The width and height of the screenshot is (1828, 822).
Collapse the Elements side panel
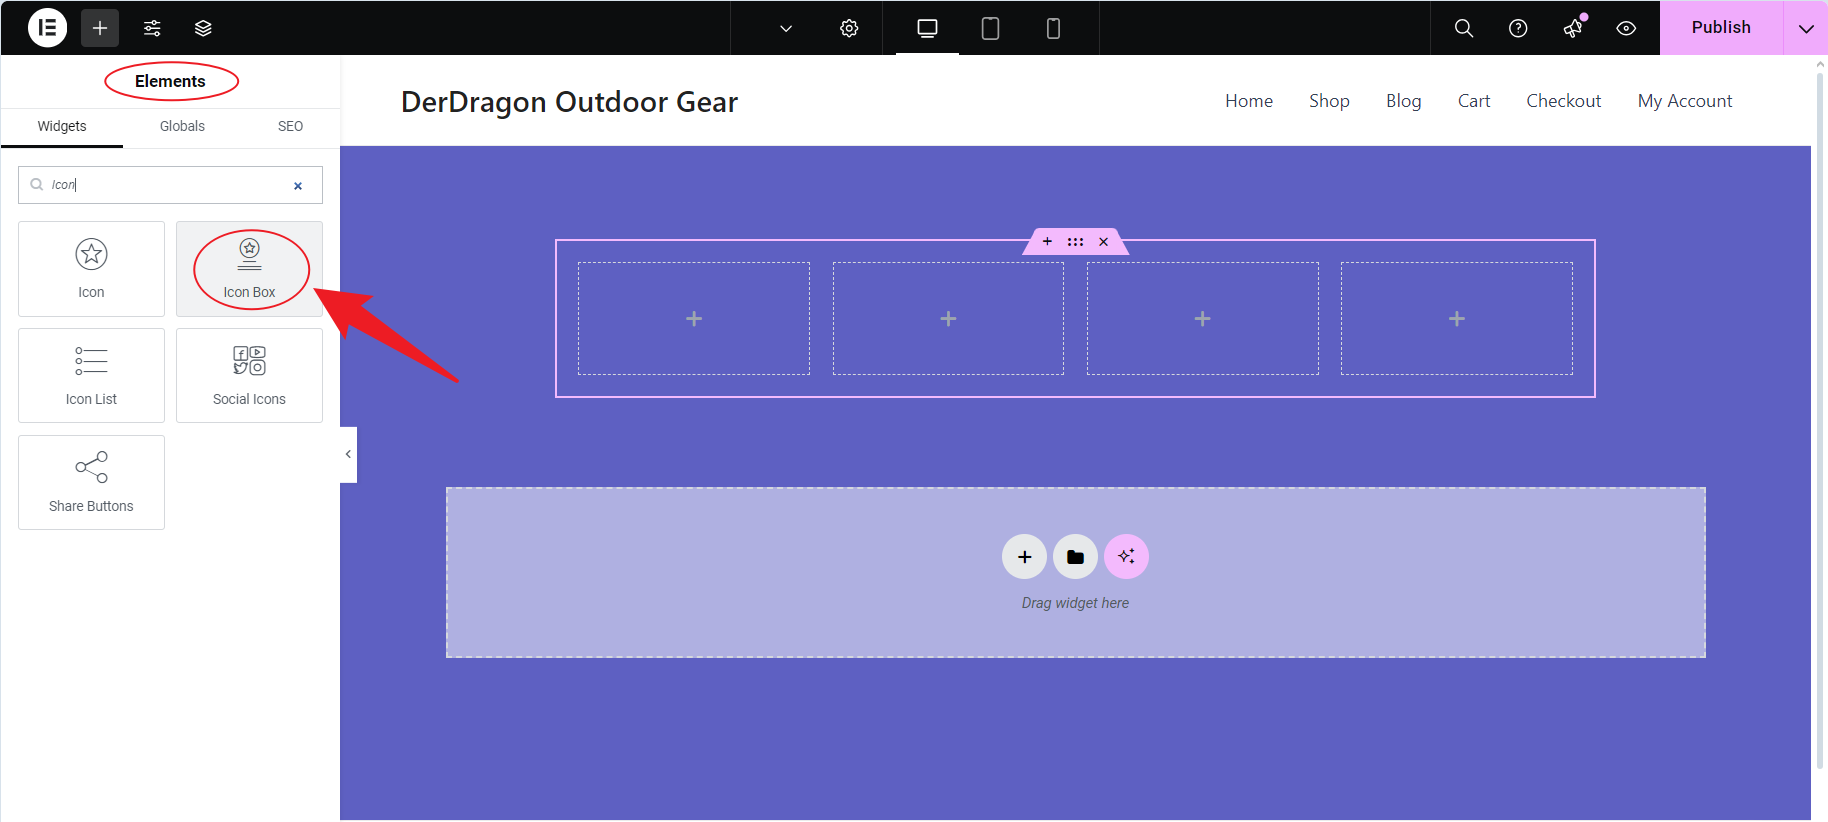348,454
